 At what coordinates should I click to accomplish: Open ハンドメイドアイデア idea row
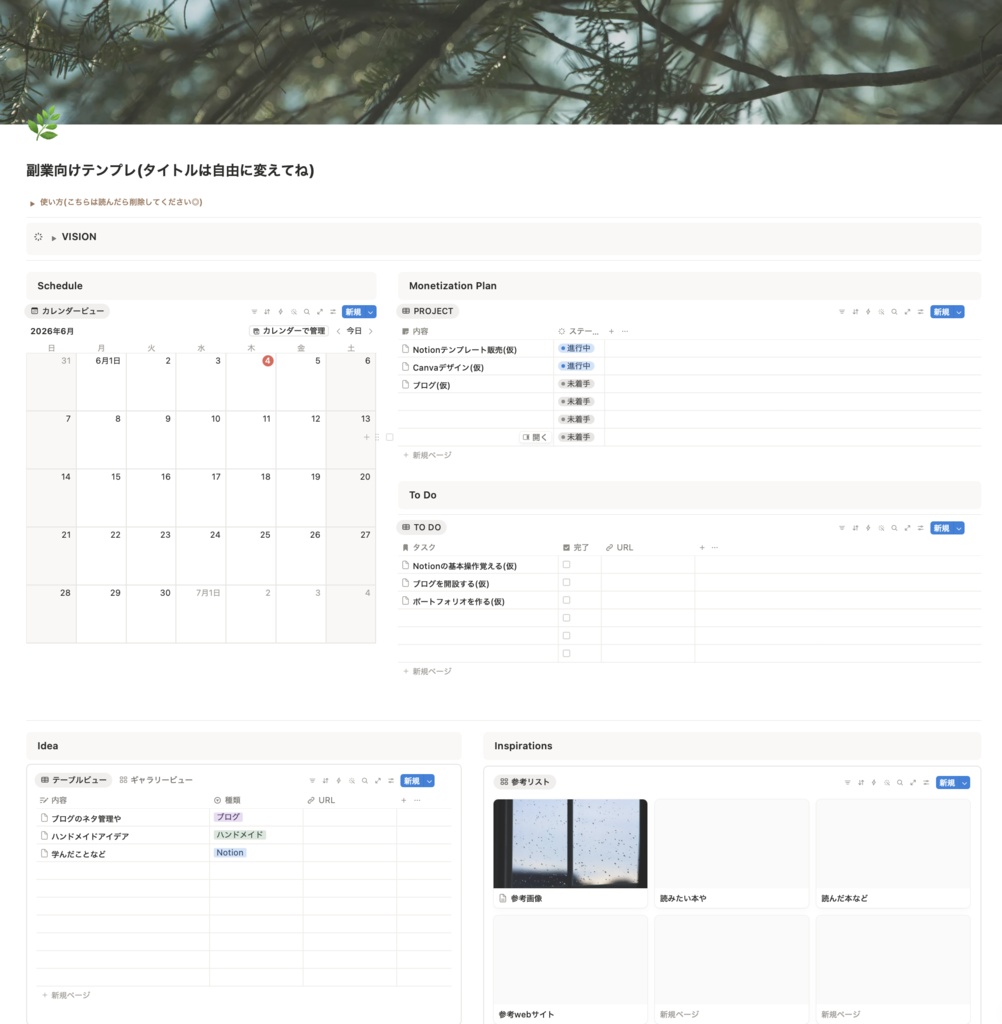[90, 837]
